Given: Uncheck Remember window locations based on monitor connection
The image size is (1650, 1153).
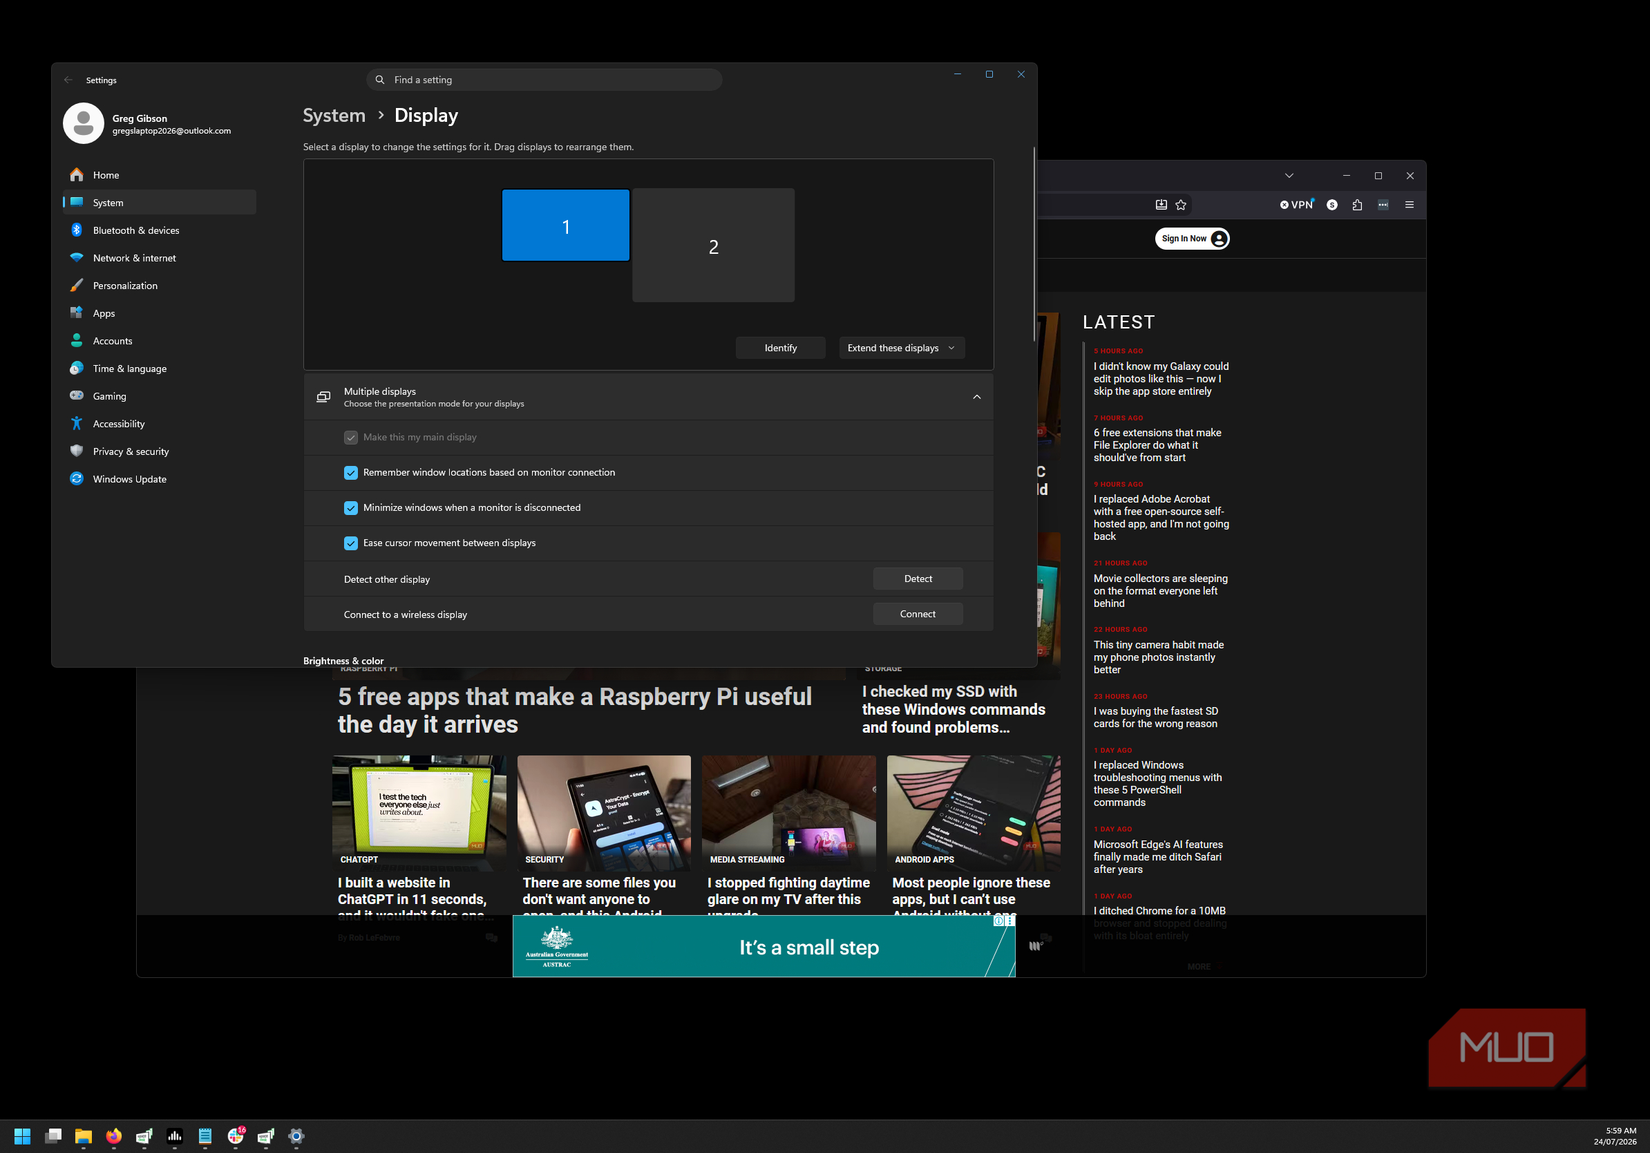Looking at the screenshot, I should pos(351,473).
